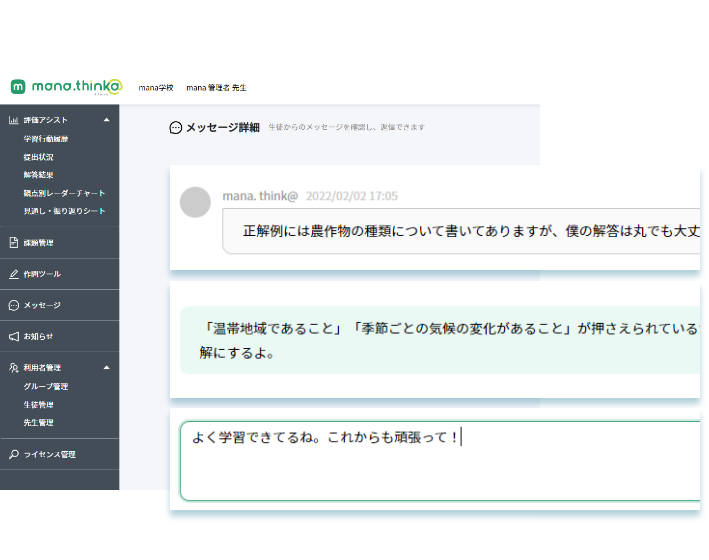
Task: Open 提出状況 in the sidebar
Action: pyautogui.click(x=38, y=157)
